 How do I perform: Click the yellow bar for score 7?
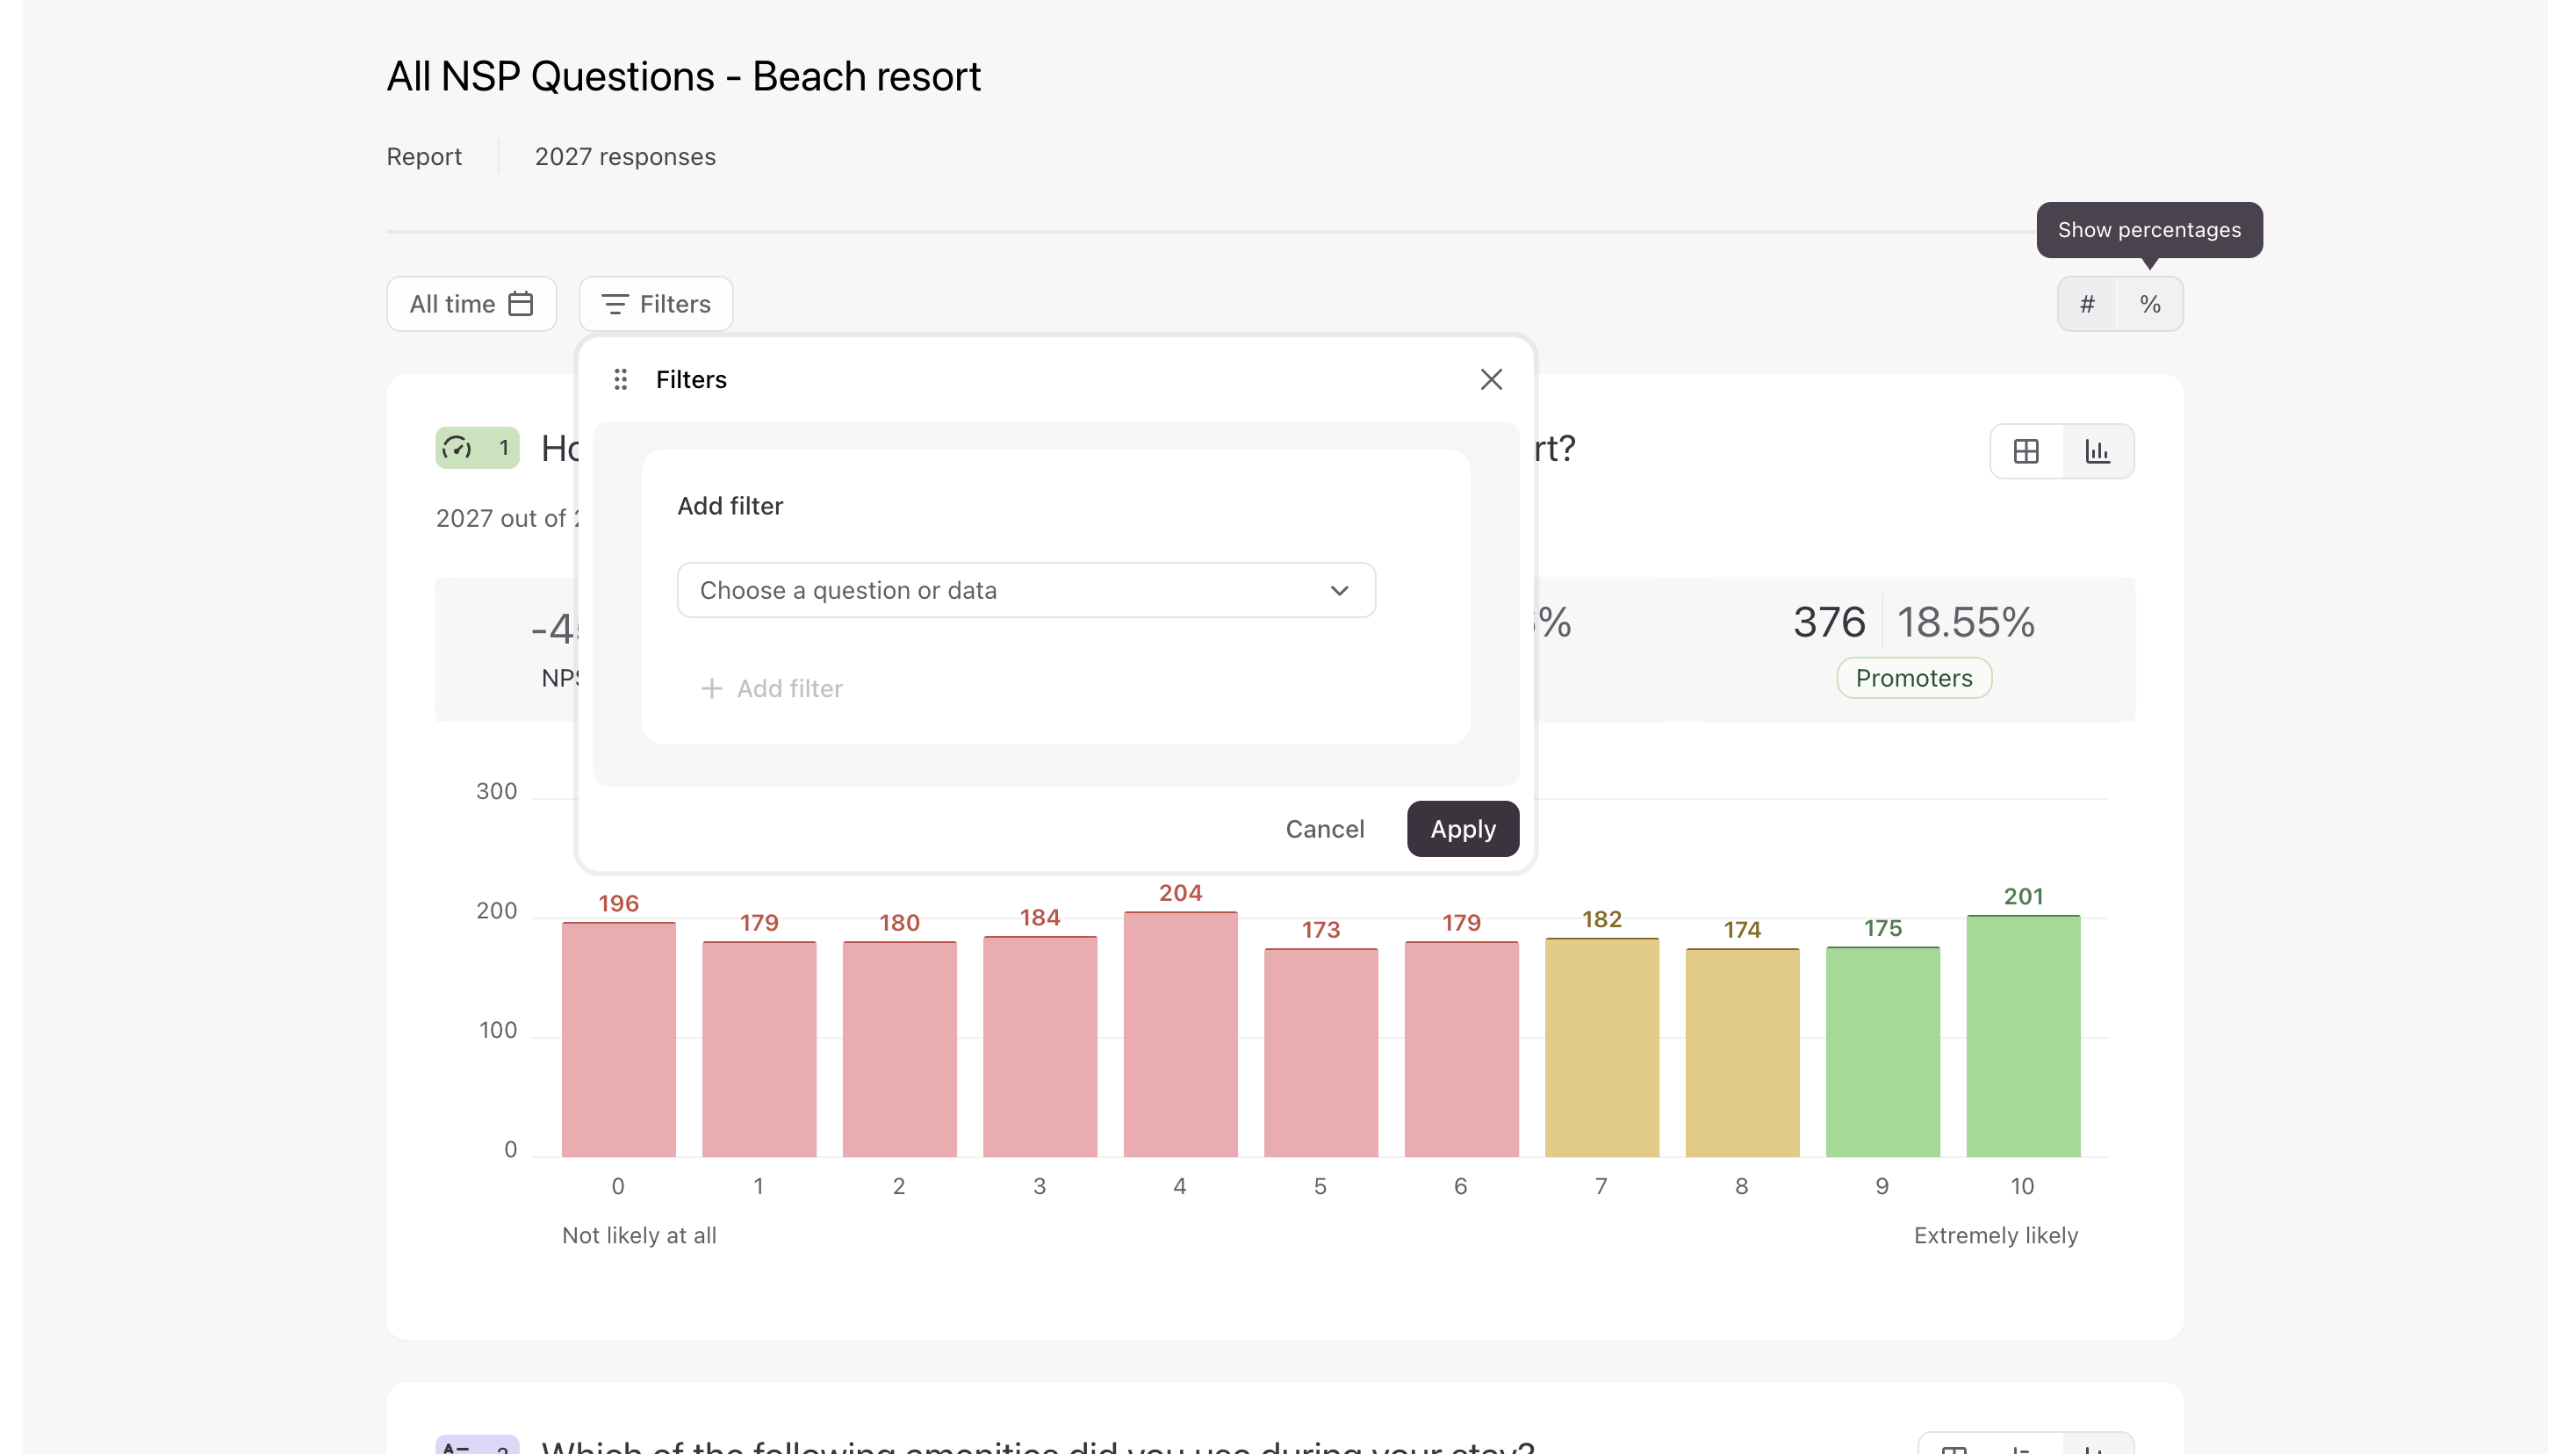[x=1601, y=1047]
